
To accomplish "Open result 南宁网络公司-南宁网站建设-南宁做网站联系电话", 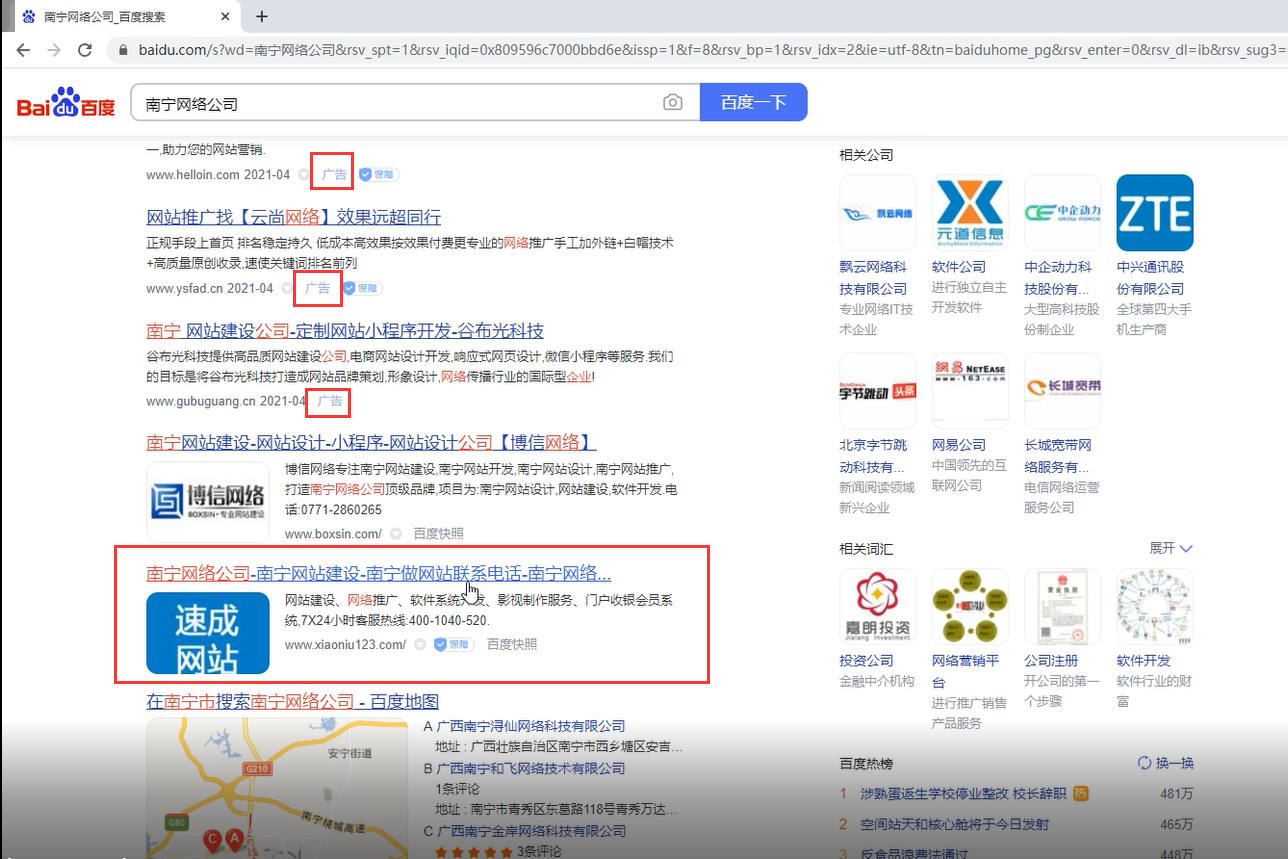I will point(378,573).
